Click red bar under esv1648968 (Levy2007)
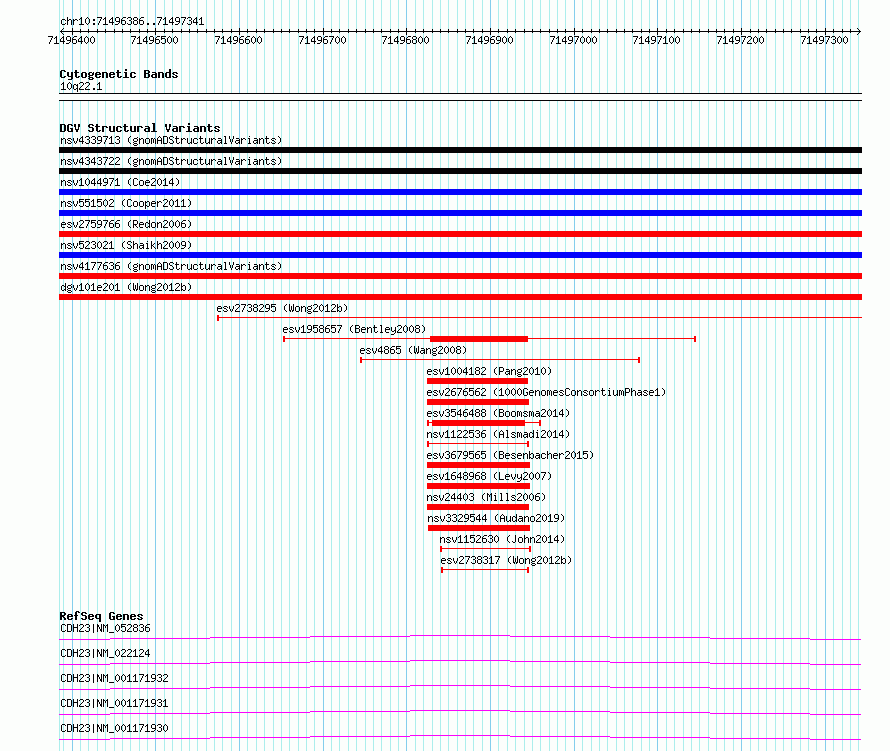The height and width of the screenshot is (751, 890). coord(478,486)
